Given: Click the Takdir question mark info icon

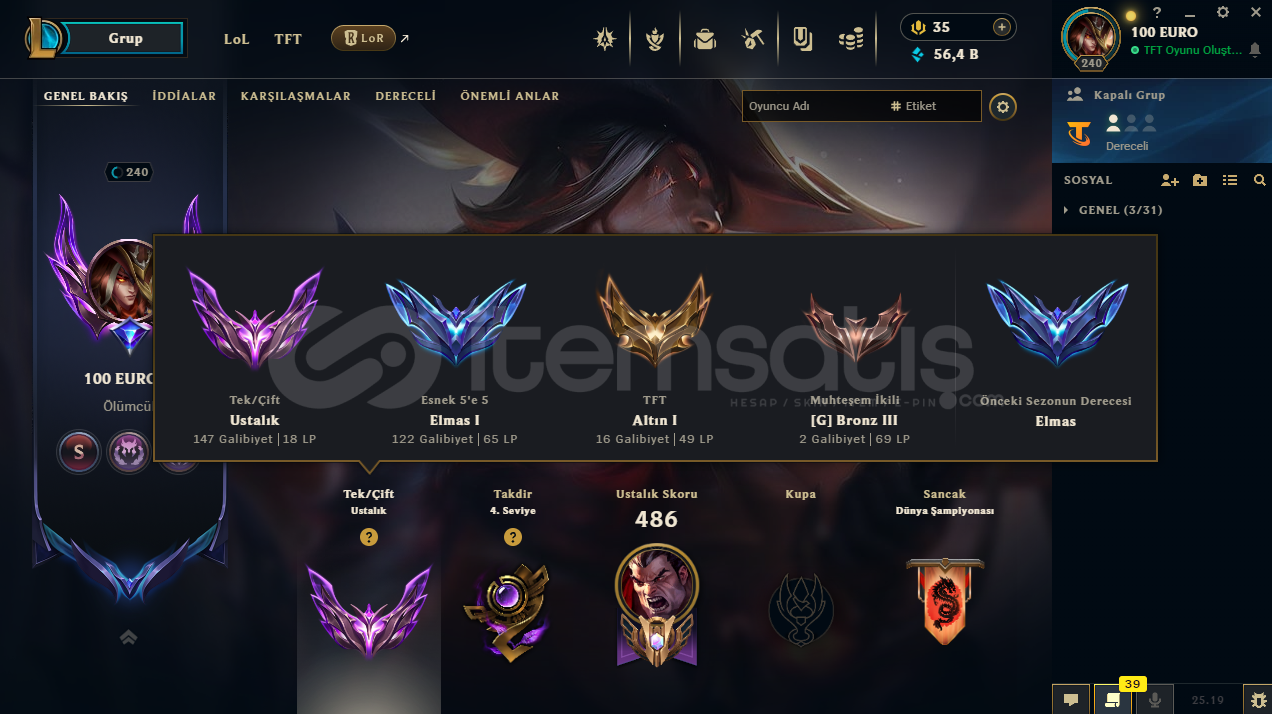Looking at the screenshot, I should pyautogui.click(x=513, y=537).
